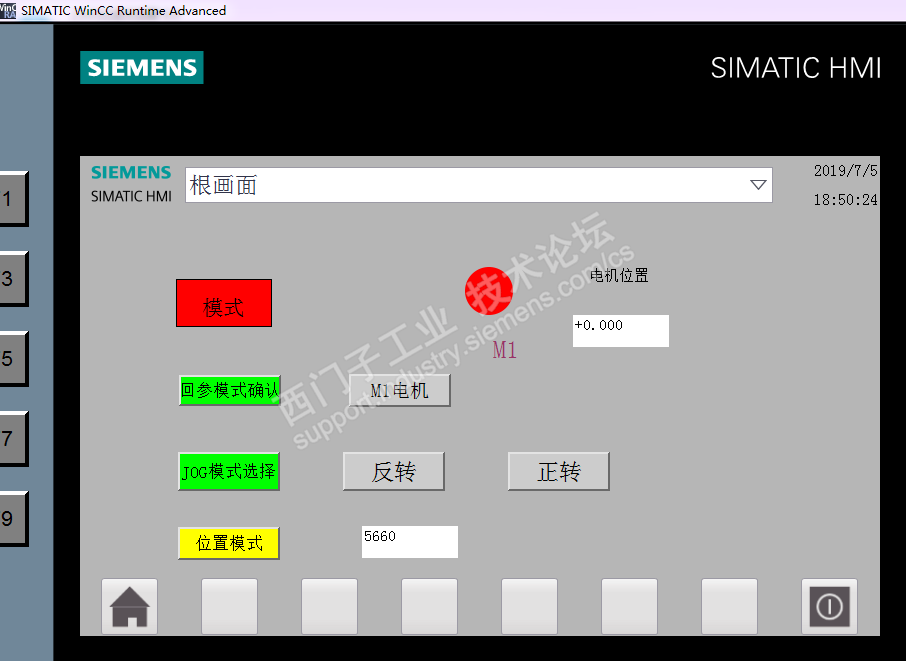The height and width of the screenshot is (661, 906).
Task: Click the power/exit icon button
Action: coord(829,606)
